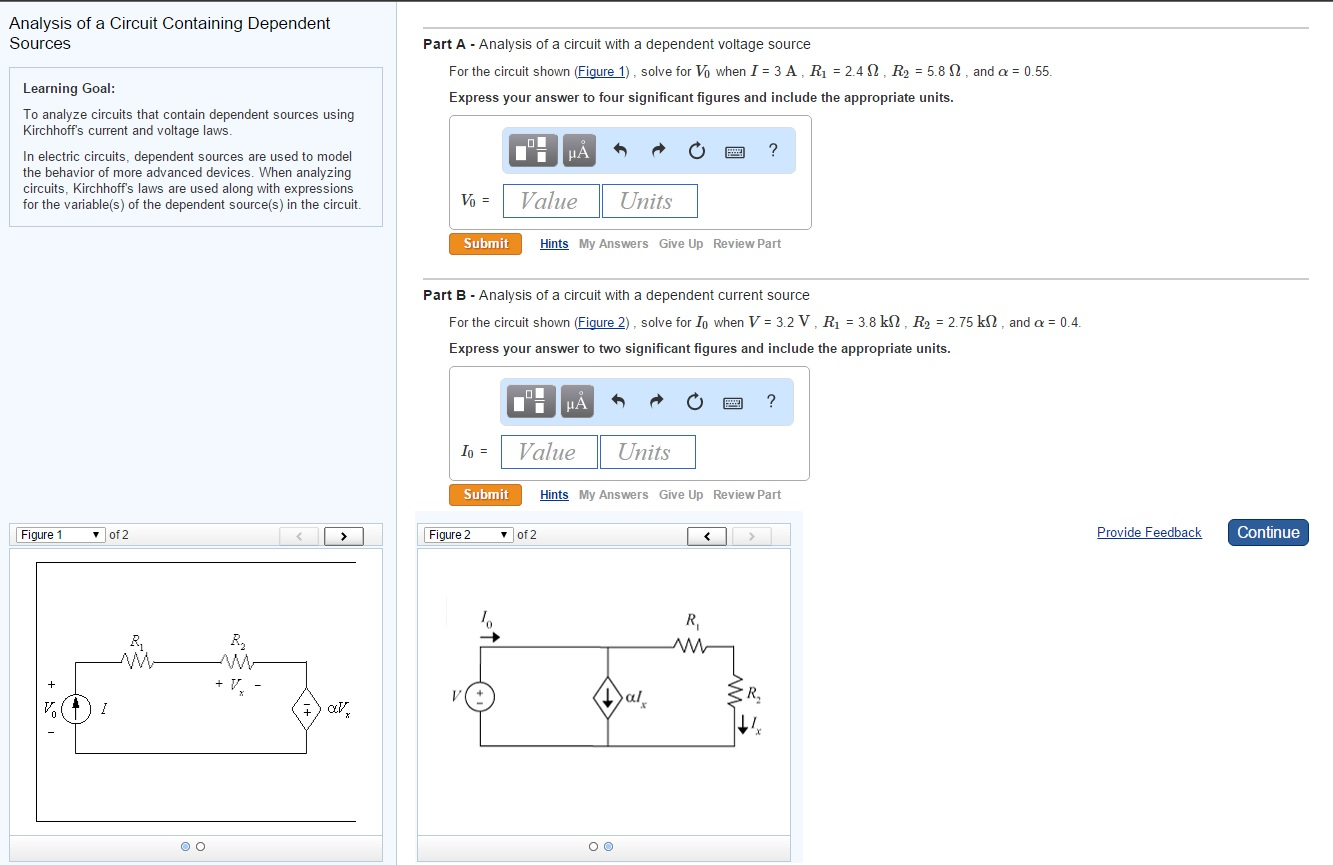Click the reset answer icon in Part B toolbar
This screenshot has width=1333, height=865.
pos(695,401)
